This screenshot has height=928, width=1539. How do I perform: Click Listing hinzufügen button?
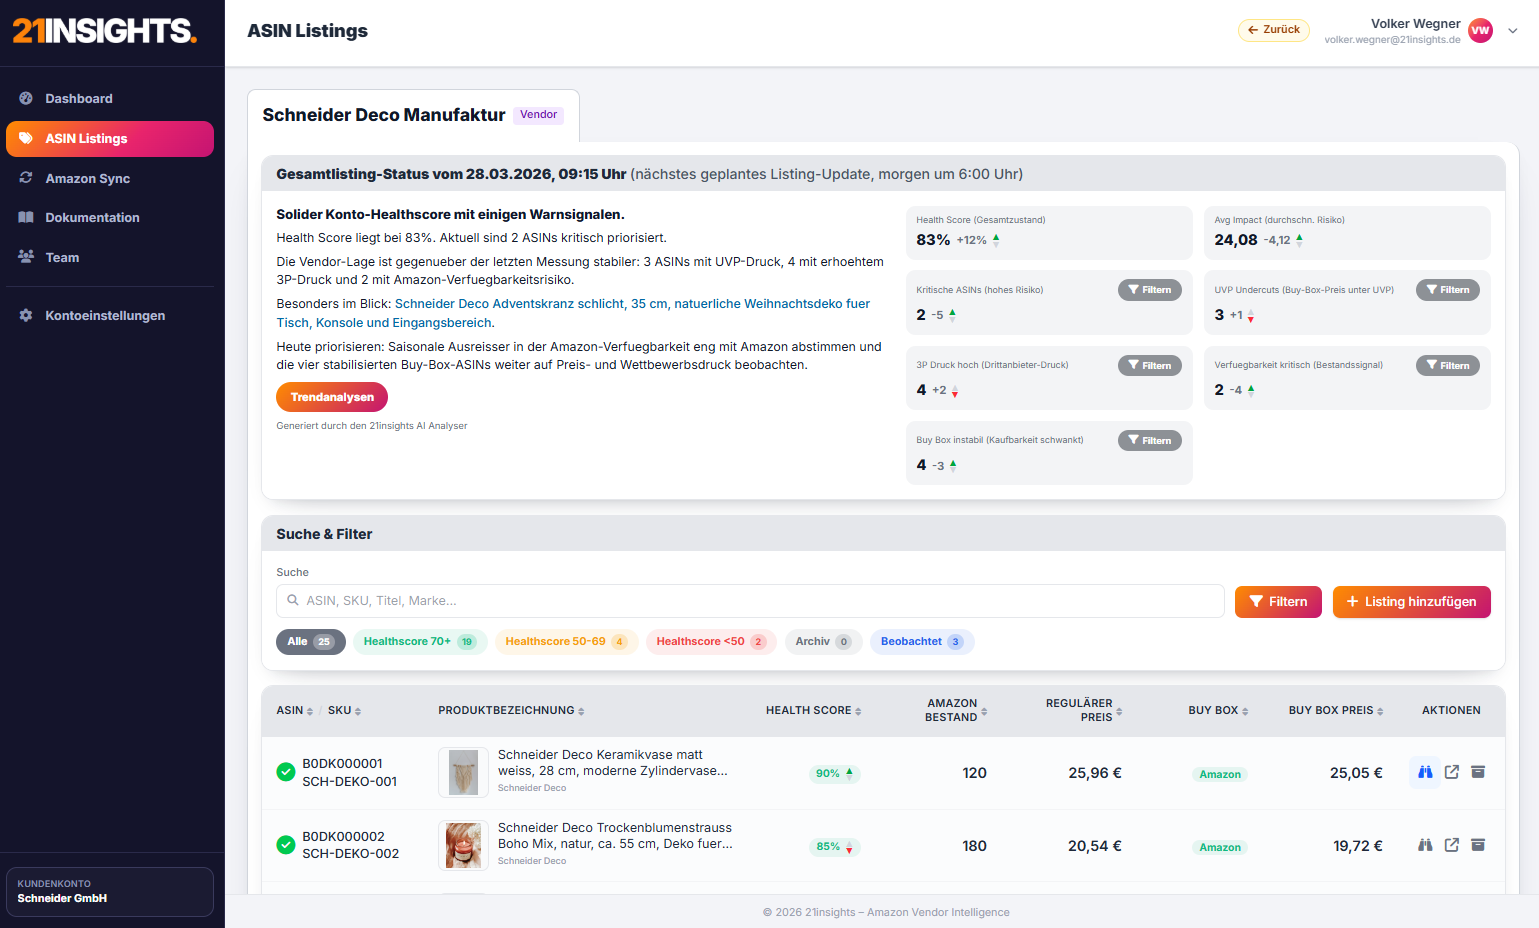tap(1411, 602)
